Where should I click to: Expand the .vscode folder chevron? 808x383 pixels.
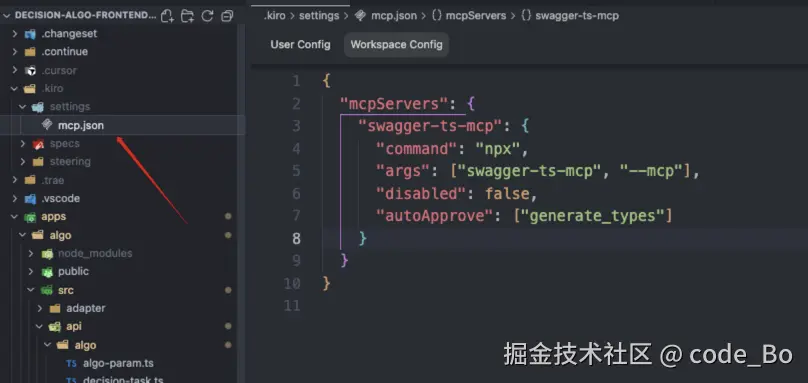(x=15, y=198)
